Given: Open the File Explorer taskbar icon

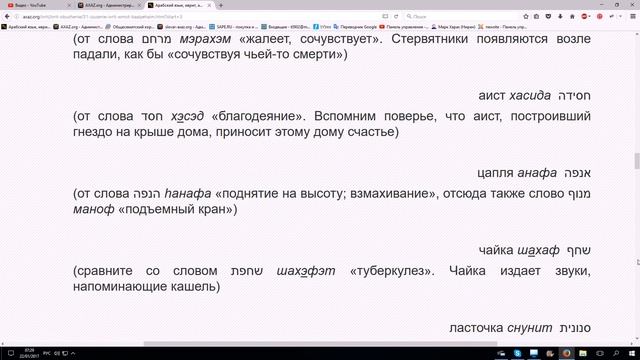Looking at the screenshot, I should (x=583, y=353).
